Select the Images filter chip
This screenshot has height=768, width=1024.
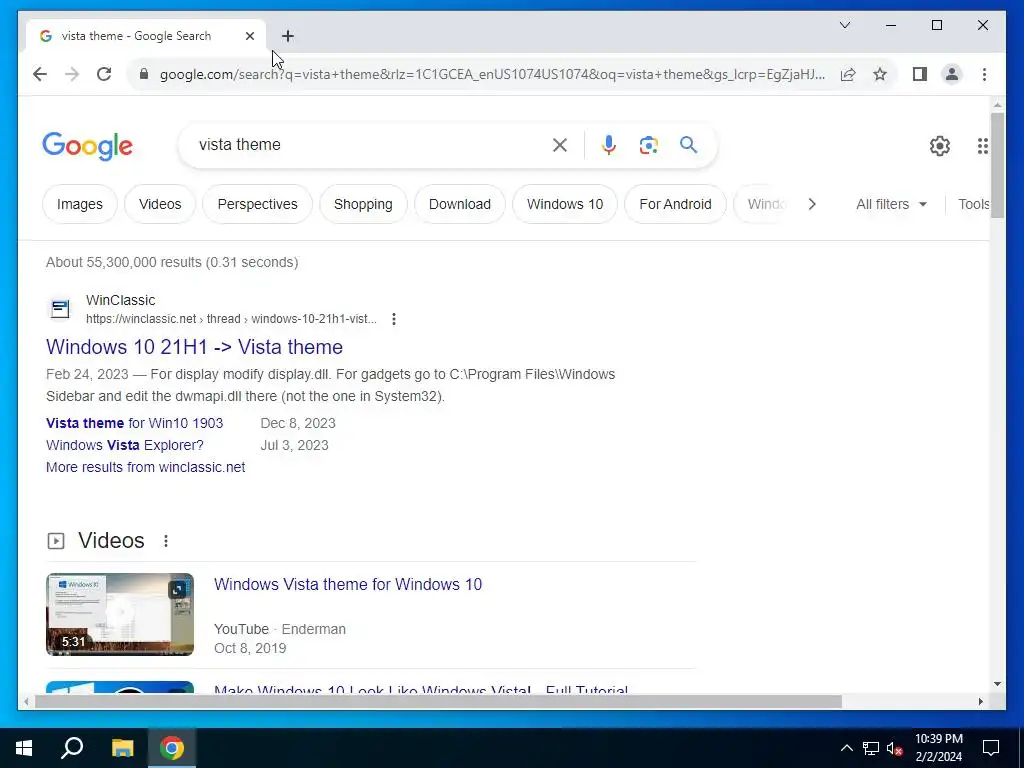(x=80, y=204)
